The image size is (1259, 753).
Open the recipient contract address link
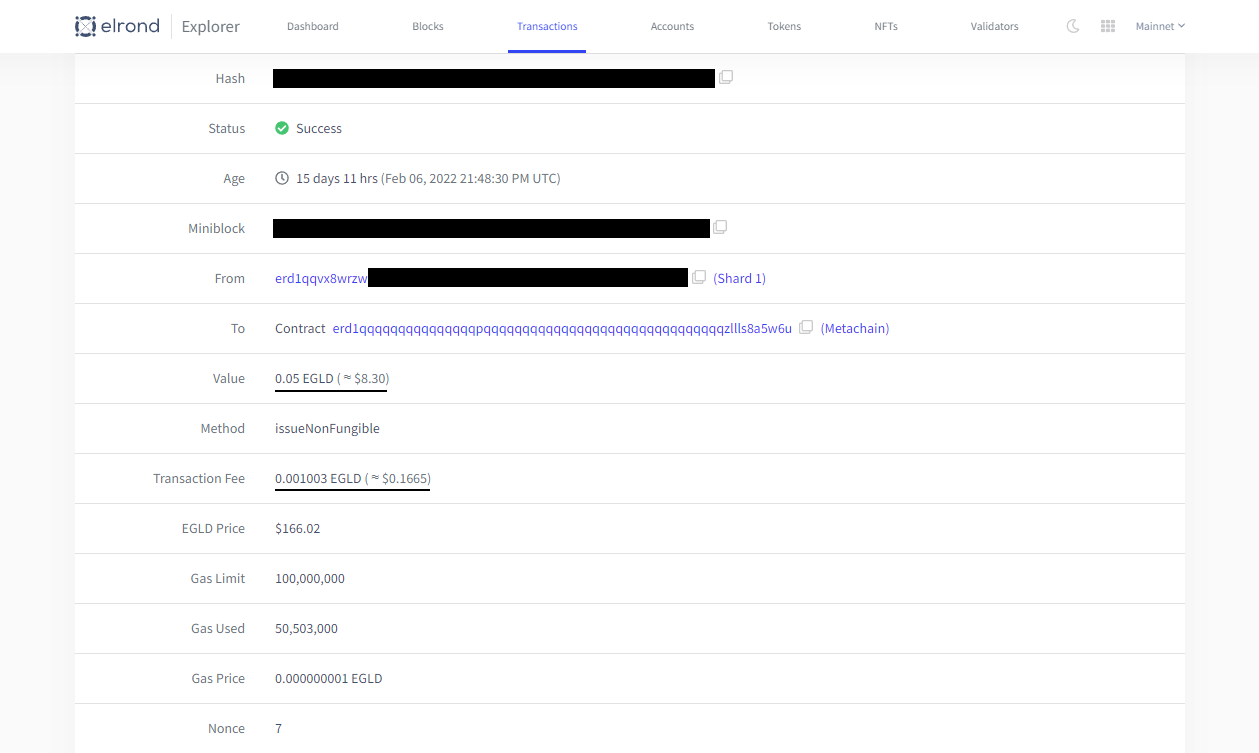click(562, 329)
